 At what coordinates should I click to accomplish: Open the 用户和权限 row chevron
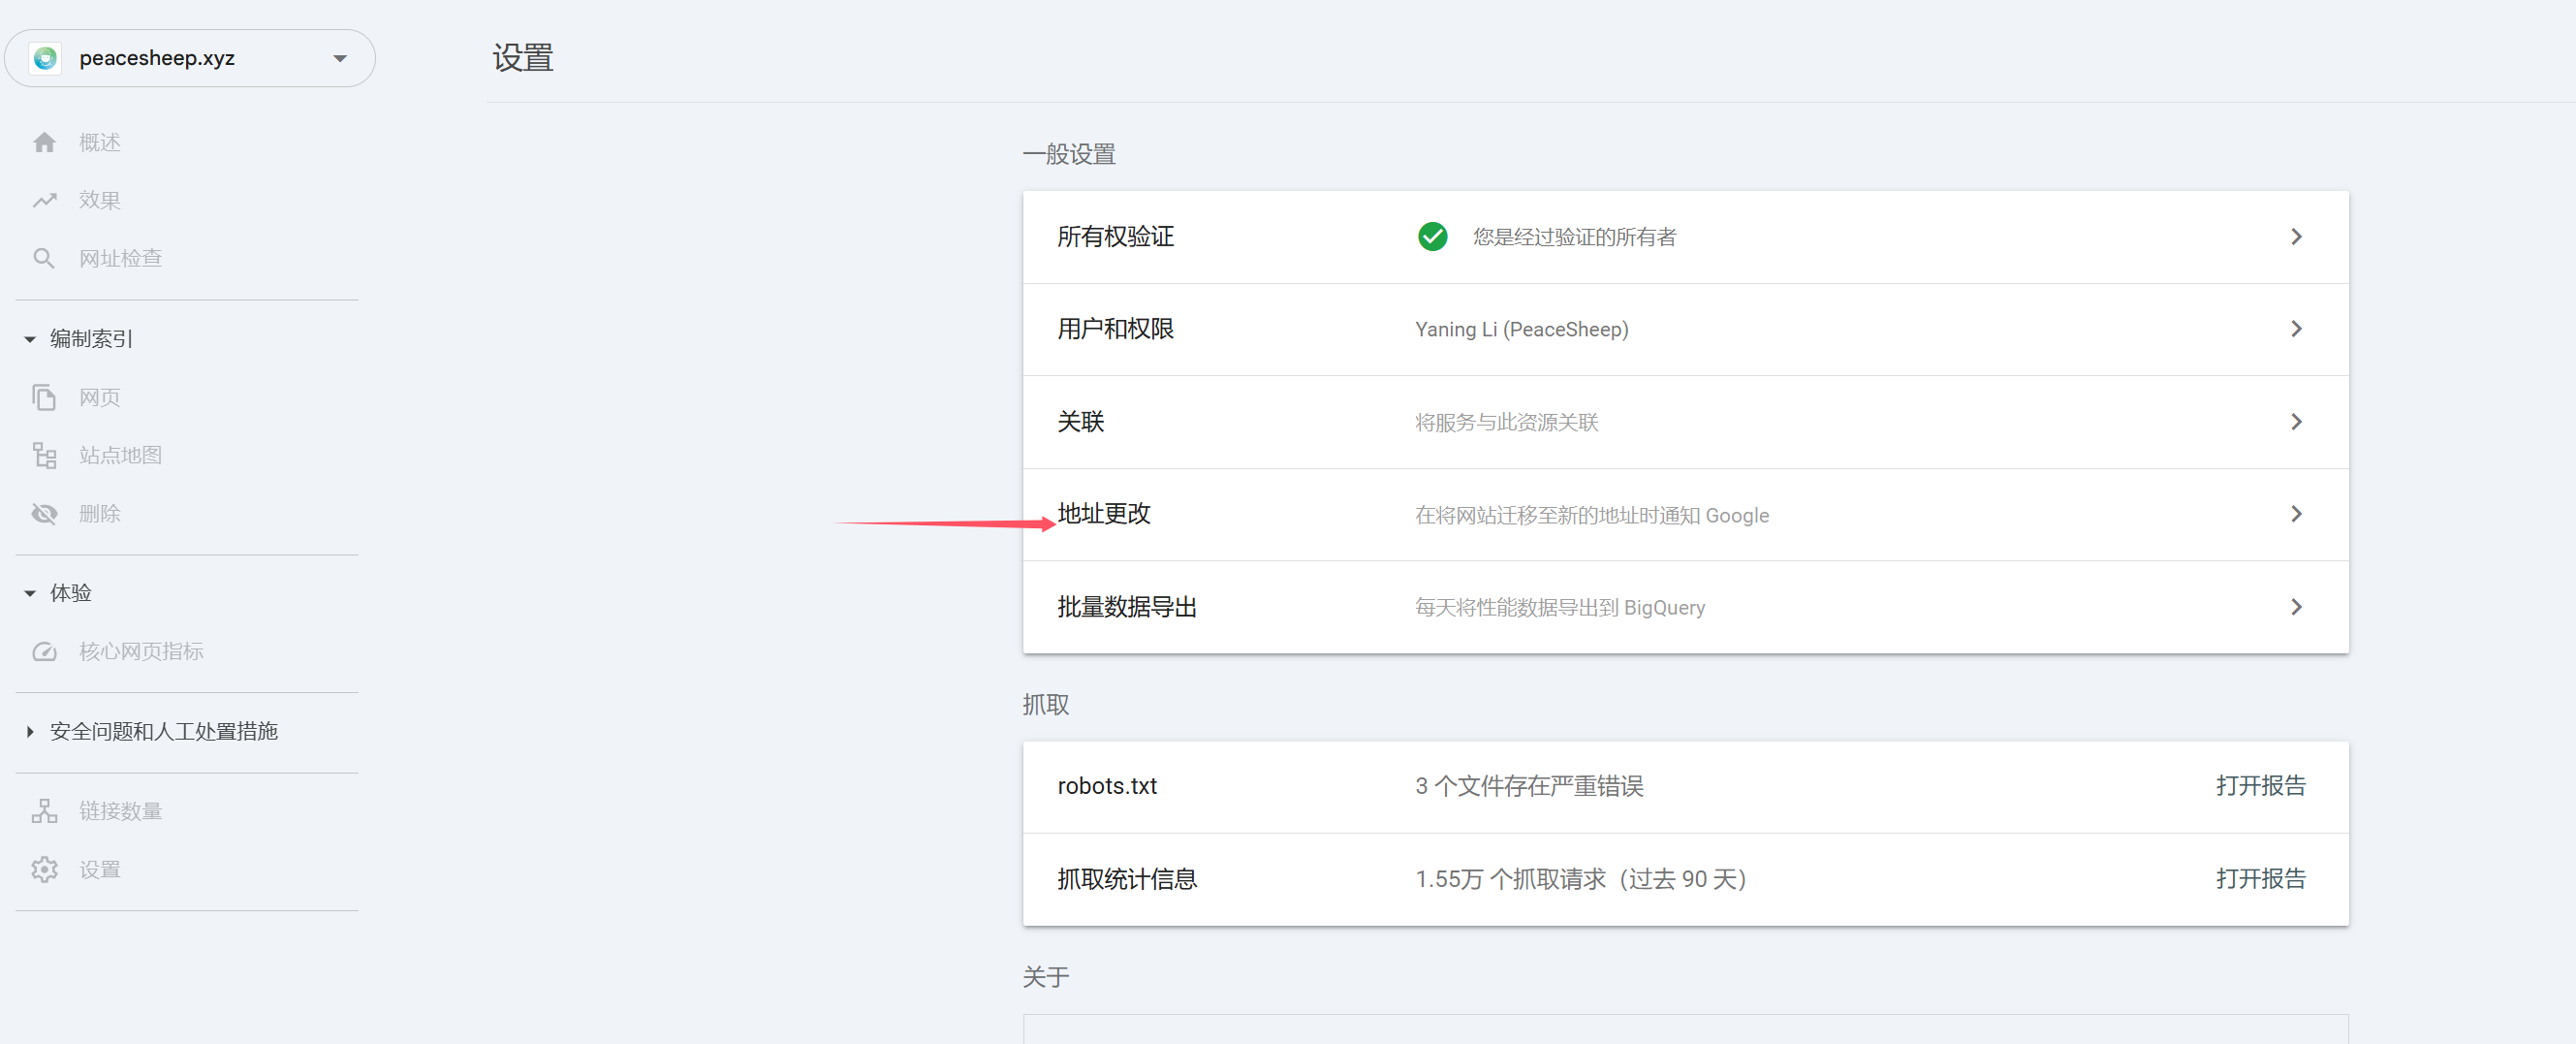(2296, 329)
